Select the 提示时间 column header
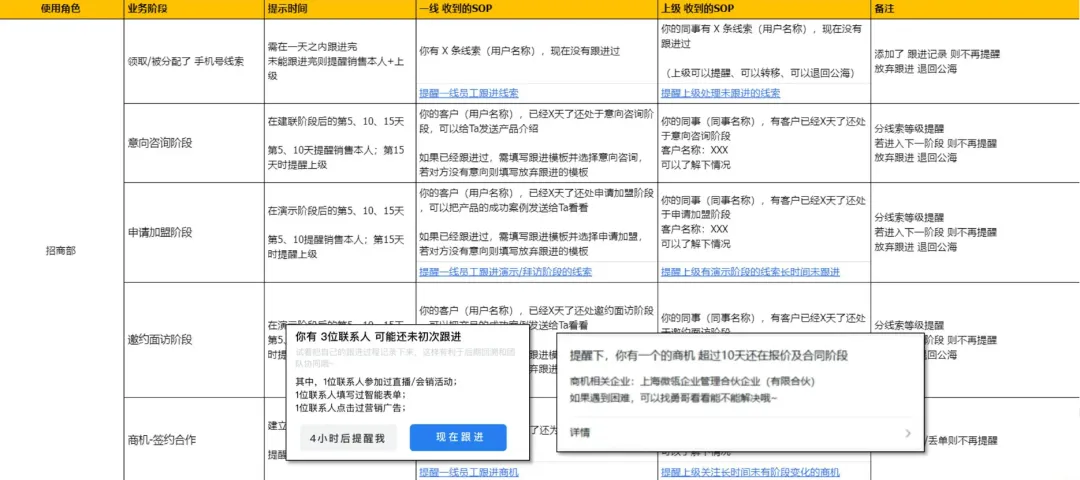The height and width of the screenshot is (480, 1080). coord(288,8)
